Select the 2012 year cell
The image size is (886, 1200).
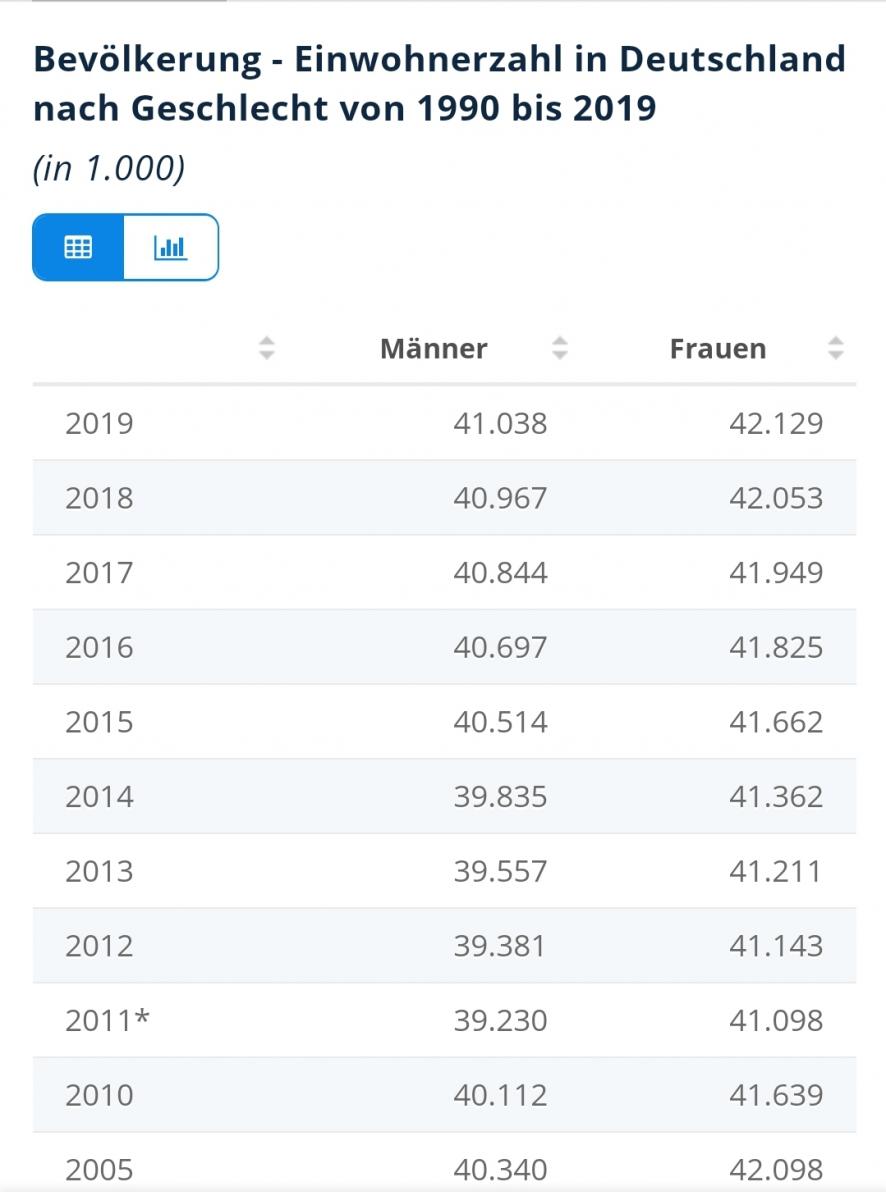99,946
